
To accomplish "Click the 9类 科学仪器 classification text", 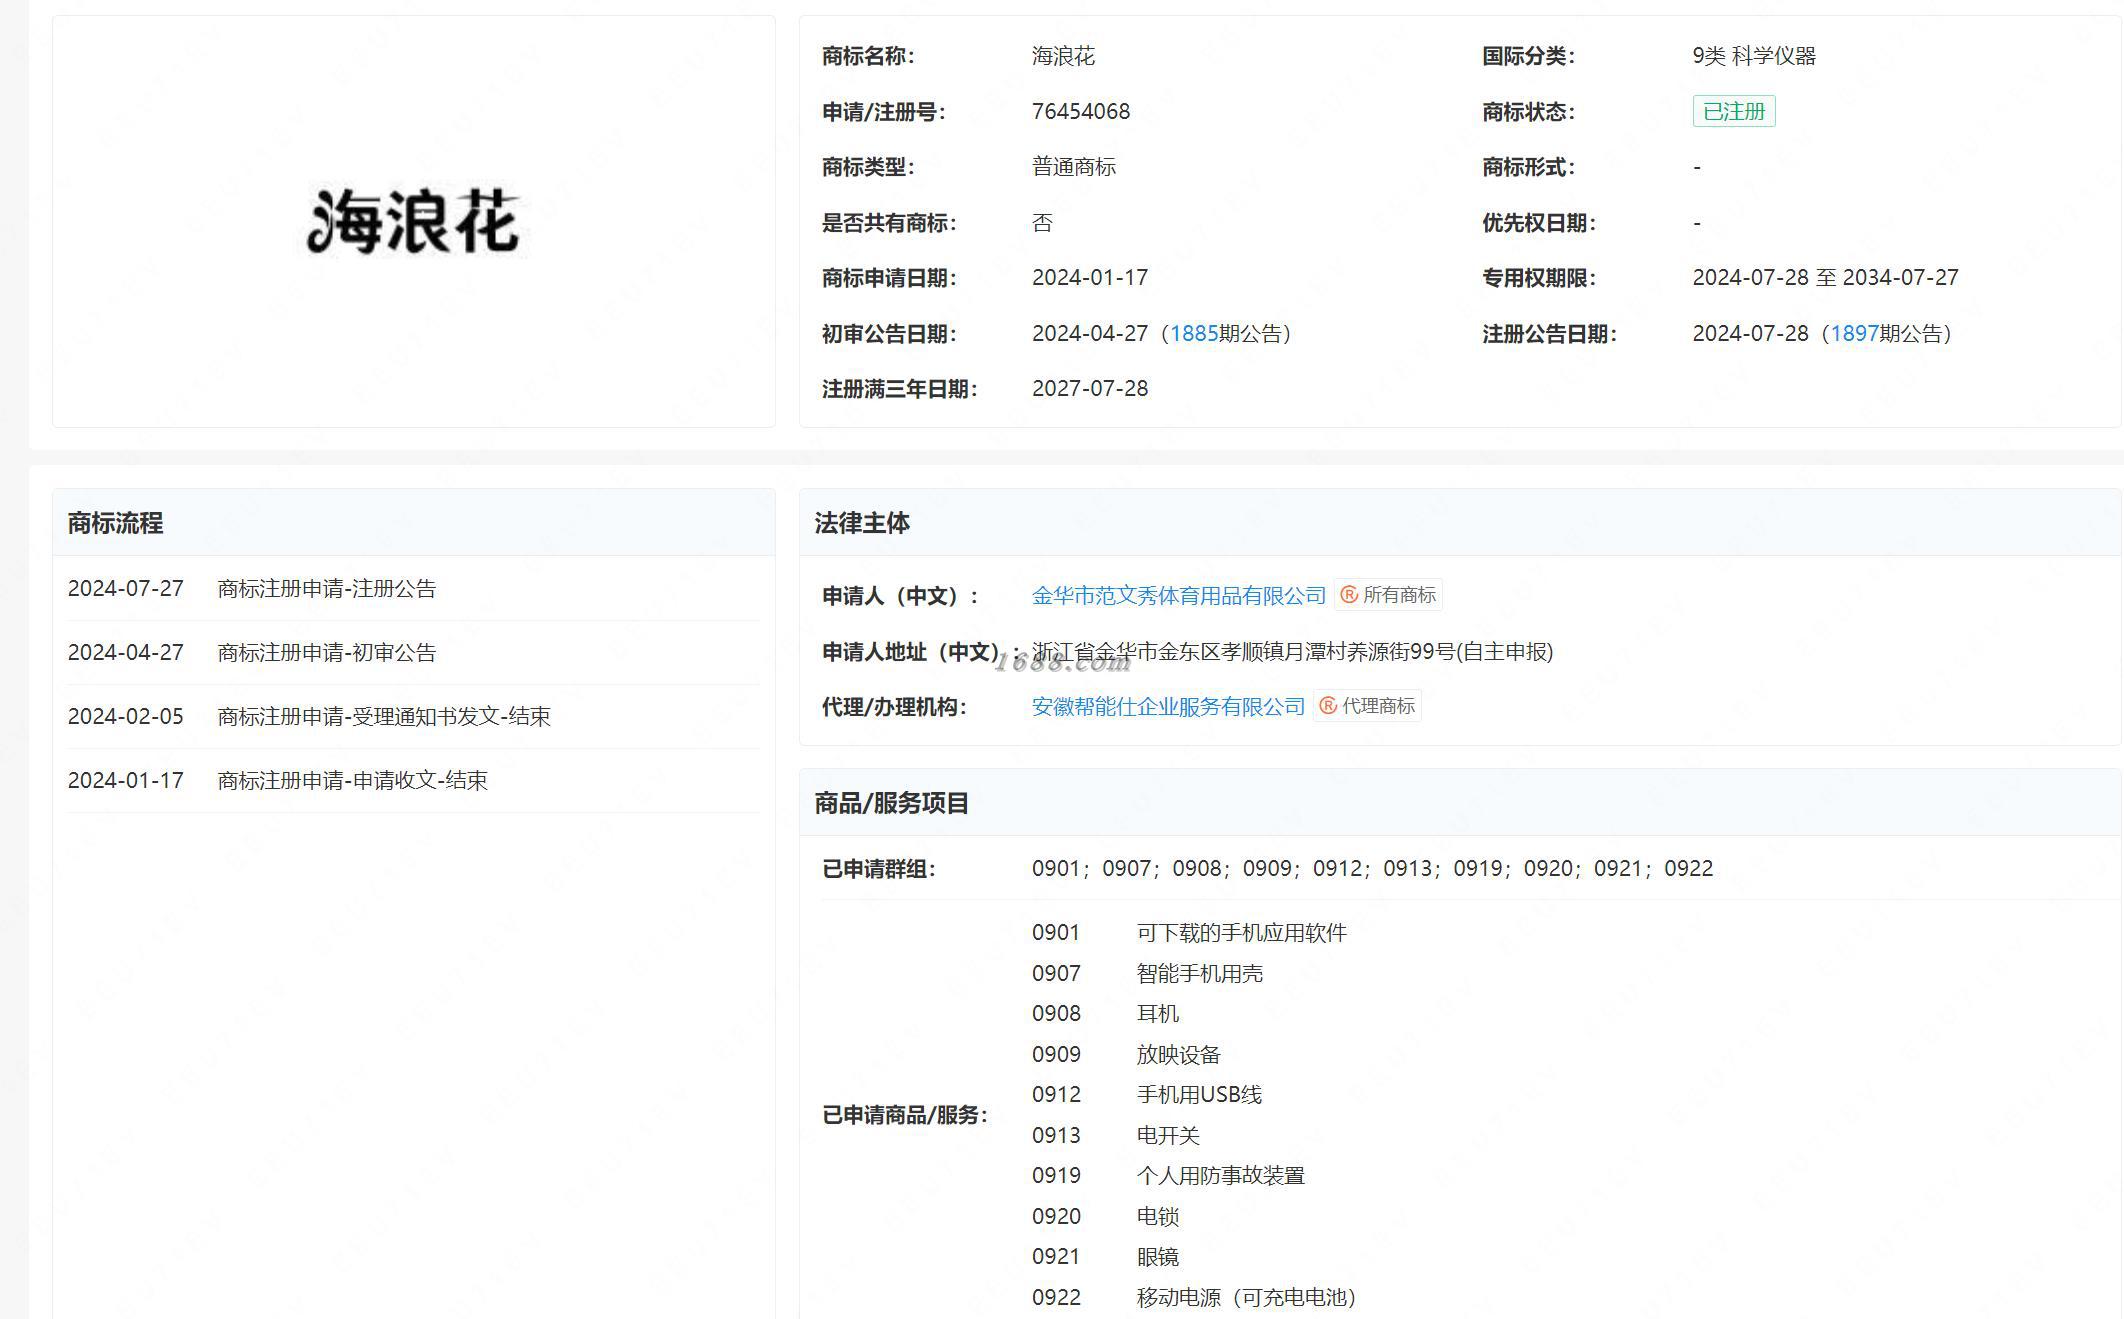I will coord(1753,56).
